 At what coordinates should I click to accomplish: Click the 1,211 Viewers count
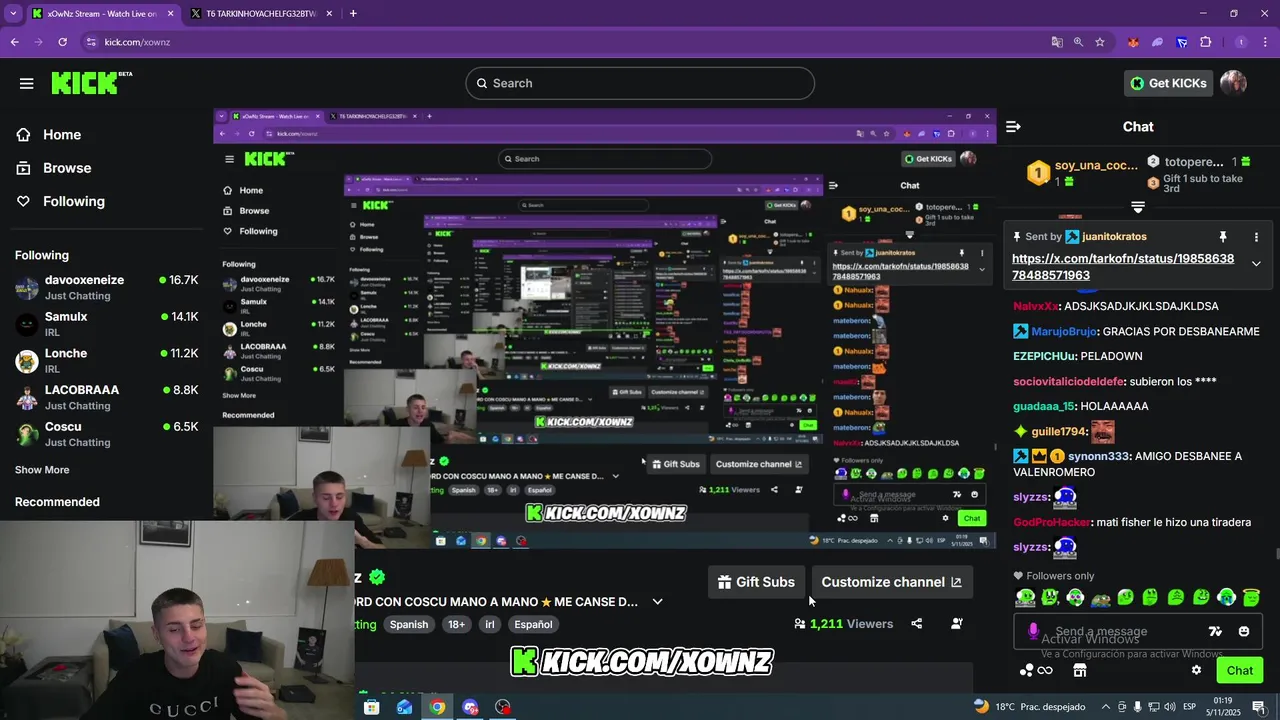(x=843, y=624)
